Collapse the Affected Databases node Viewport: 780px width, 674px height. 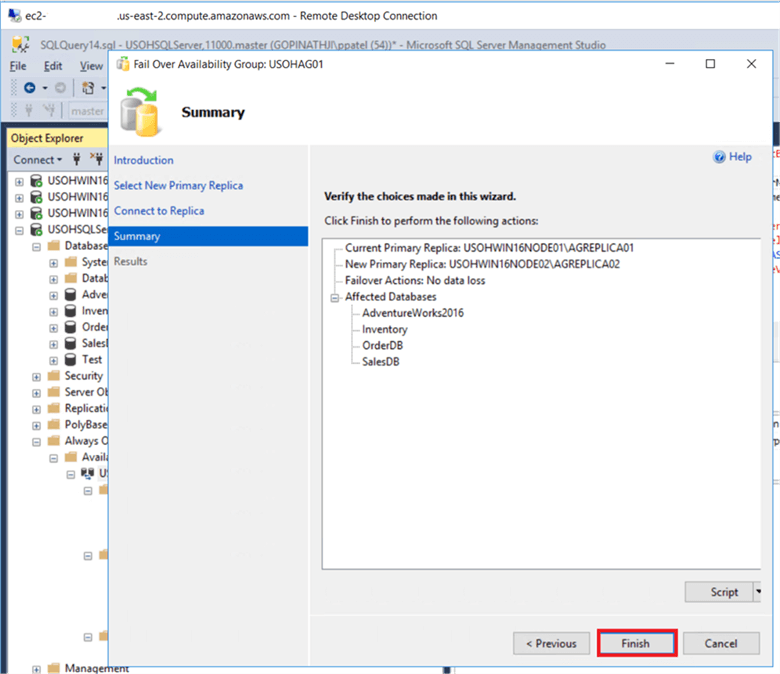click(x=335, y=297)
